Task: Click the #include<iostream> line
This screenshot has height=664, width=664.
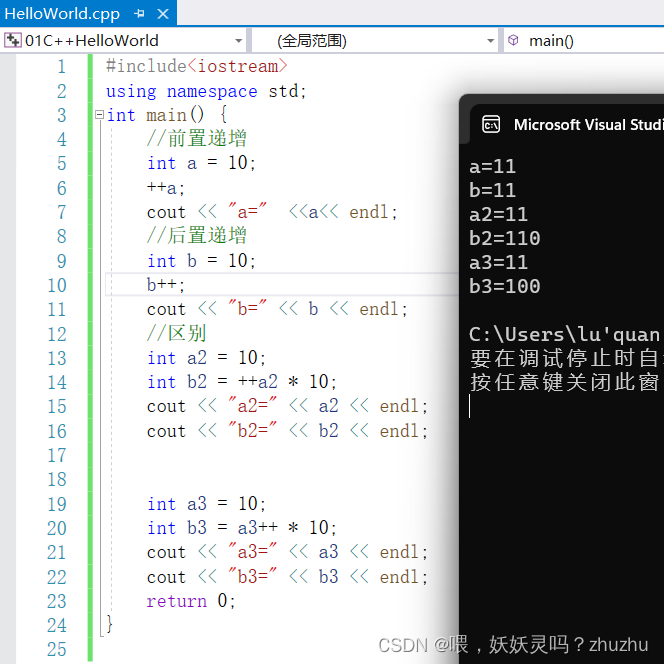Action: pos(196,66)
